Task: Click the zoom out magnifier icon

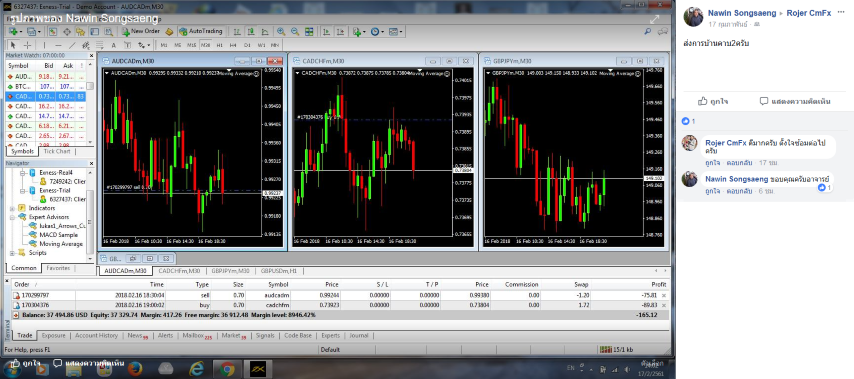Action: [295, 32]
